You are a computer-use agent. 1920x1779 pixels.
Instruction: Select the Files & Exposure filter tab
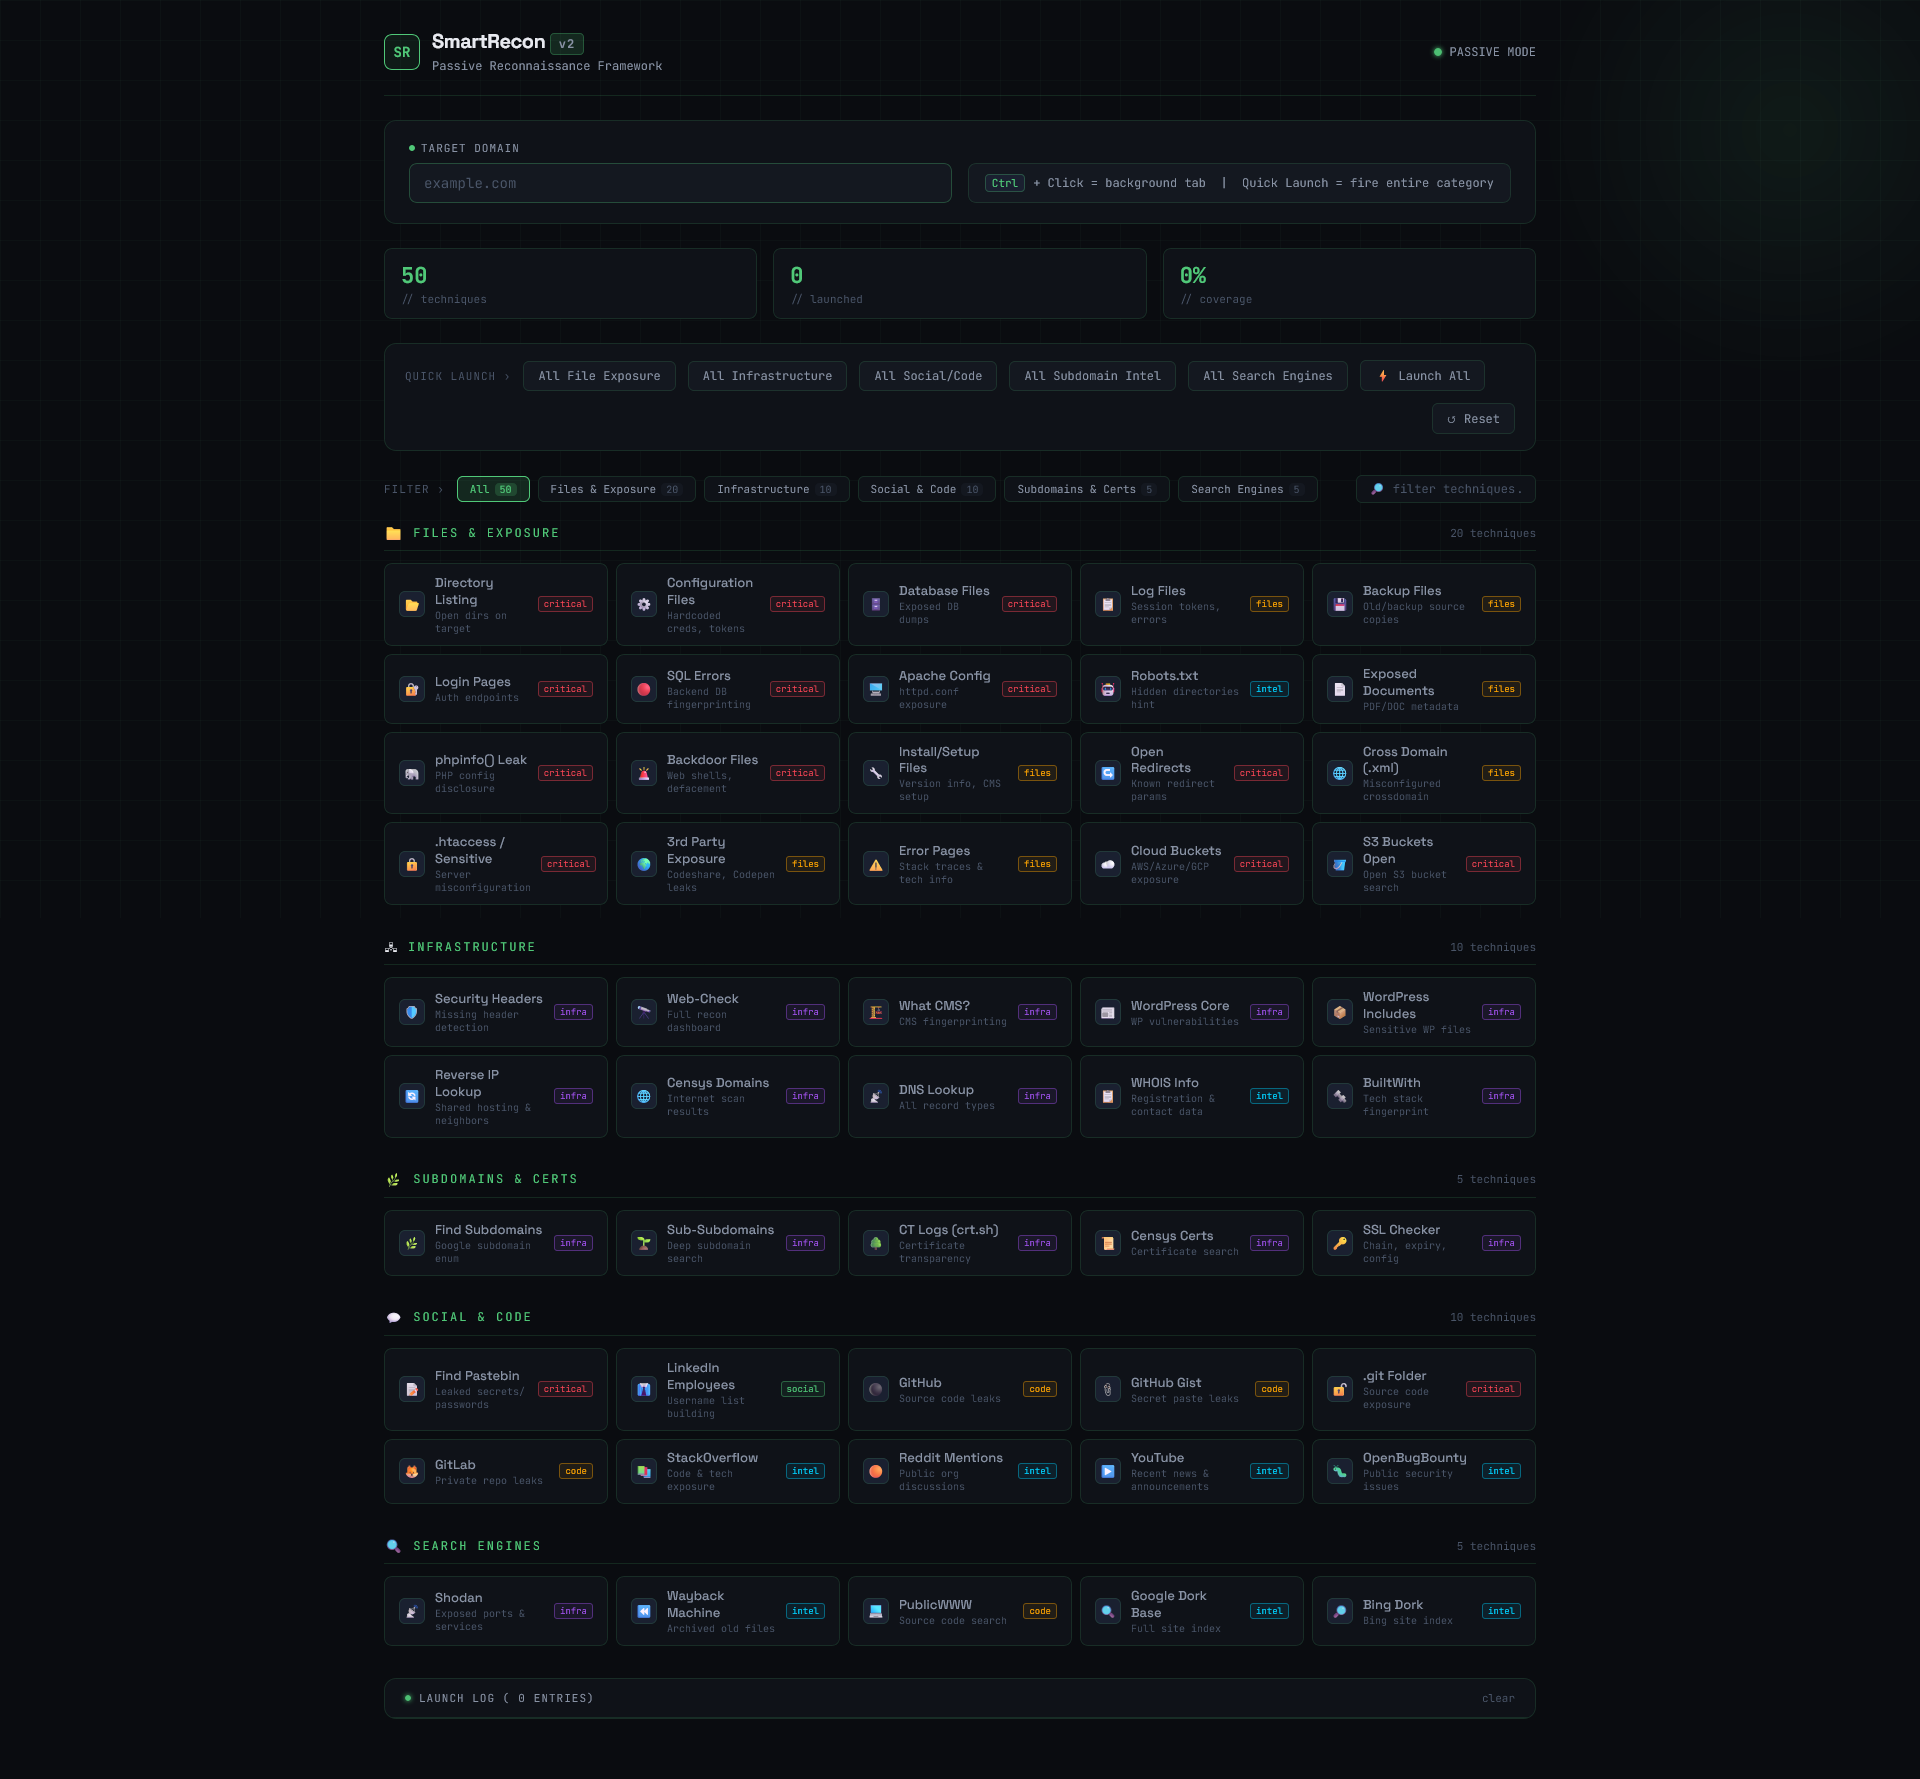pyautogui.click(x=616, y=489)
